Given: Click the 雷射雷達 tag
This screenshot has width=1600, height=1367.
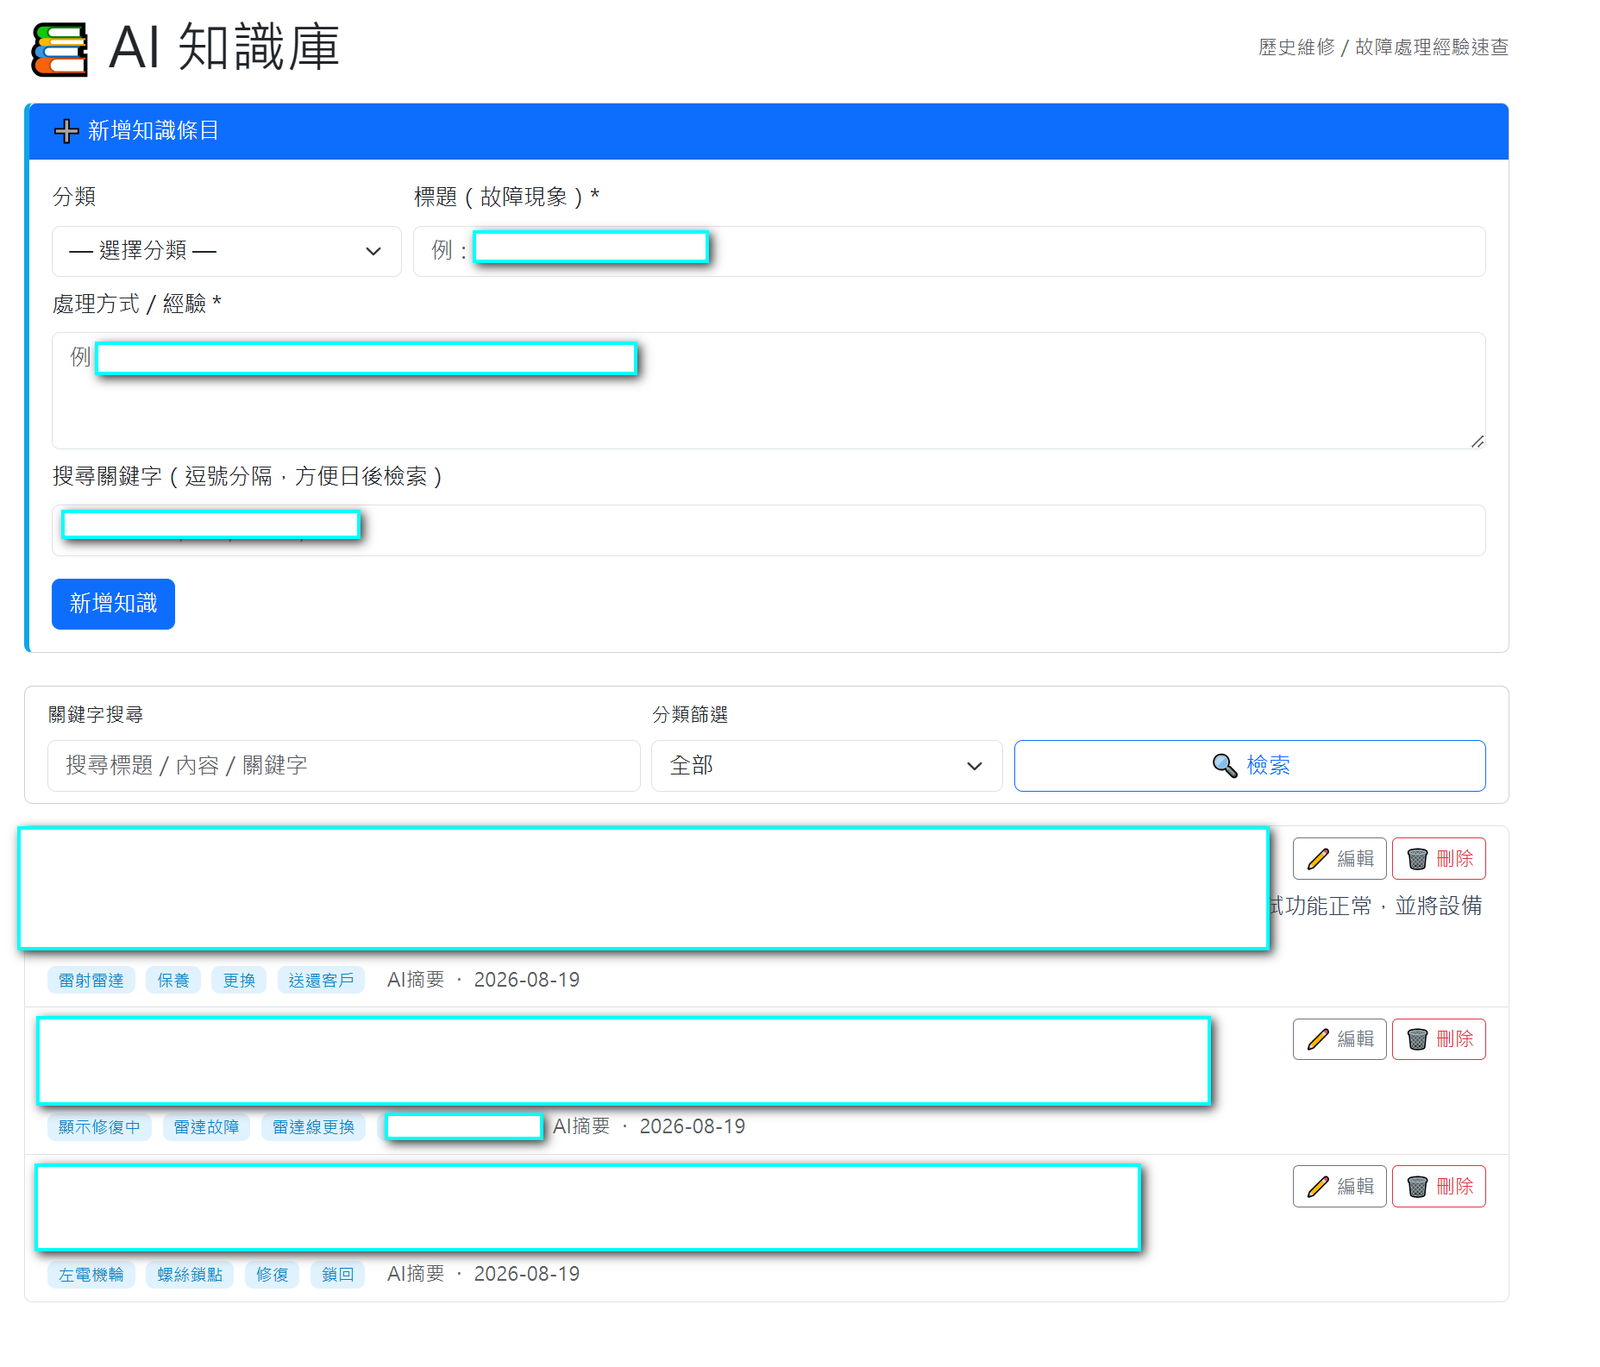Looking at the screenshot, I should point(91,981).
